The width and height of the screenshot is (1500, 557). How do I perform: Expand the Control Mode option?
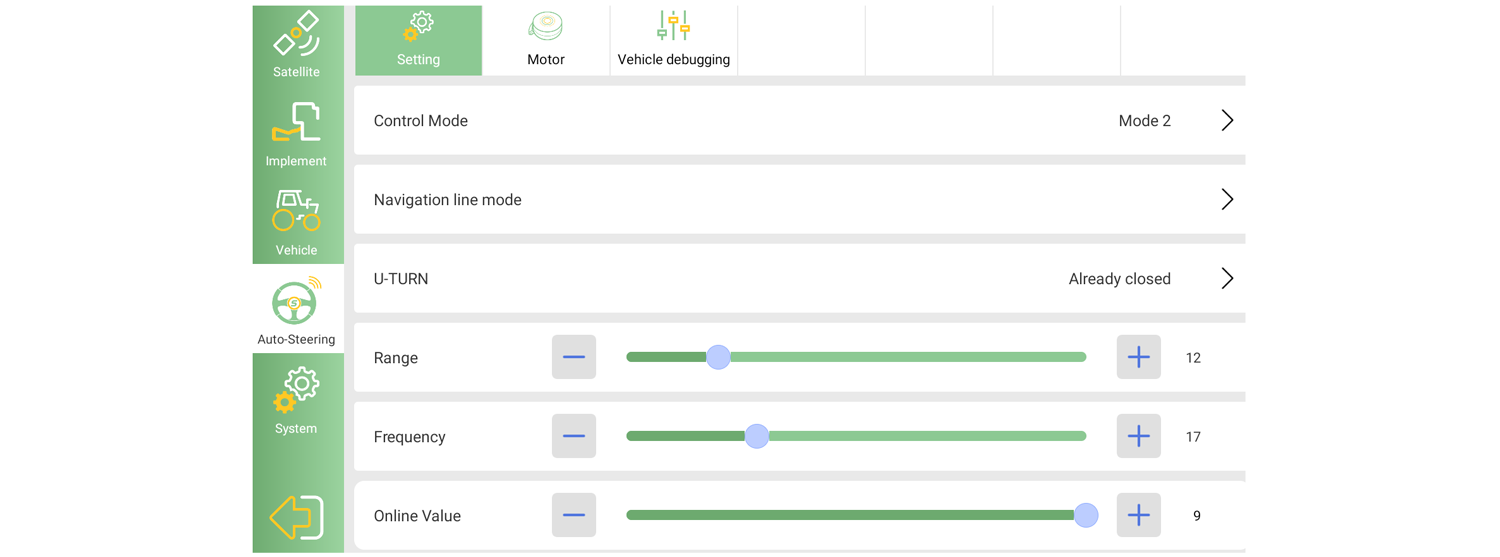[1227, 121]
